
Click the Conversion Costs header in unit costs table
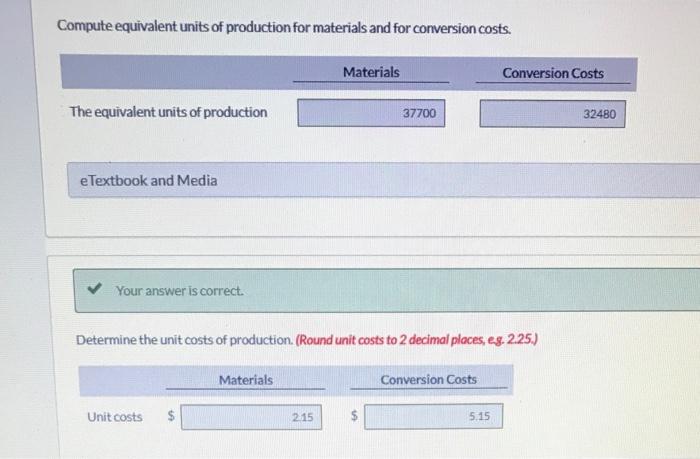(x=429, y=380)
